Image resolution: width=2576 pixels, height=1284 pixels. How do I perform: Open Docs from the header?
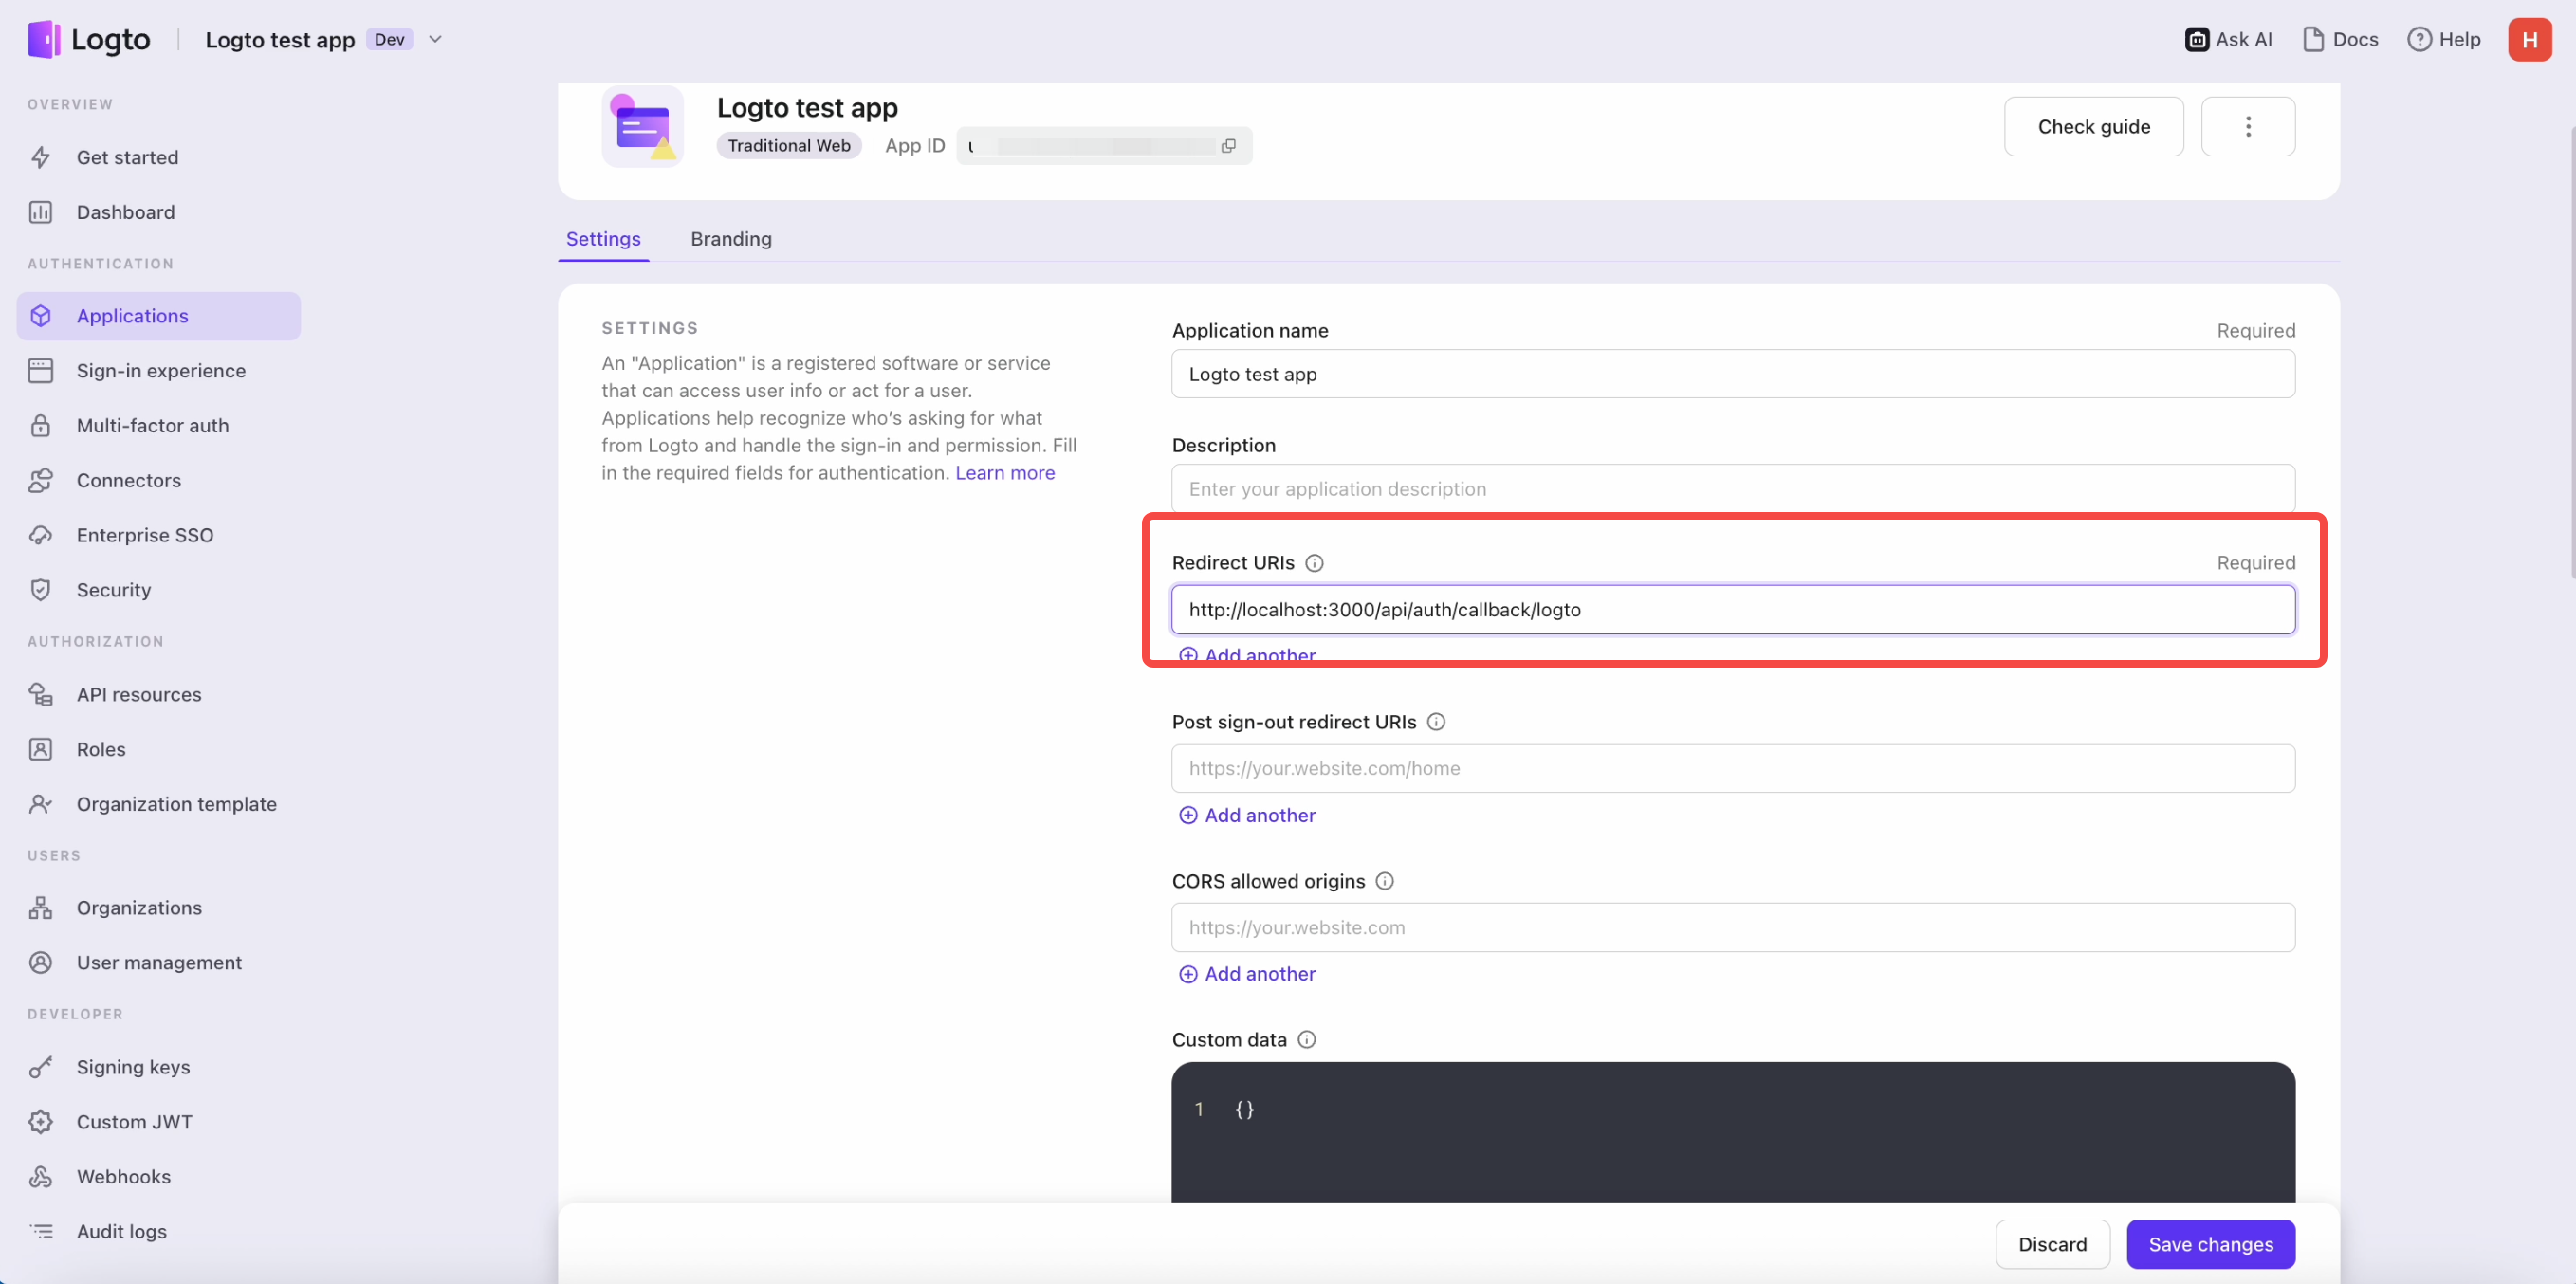(x=2340, y=39)
